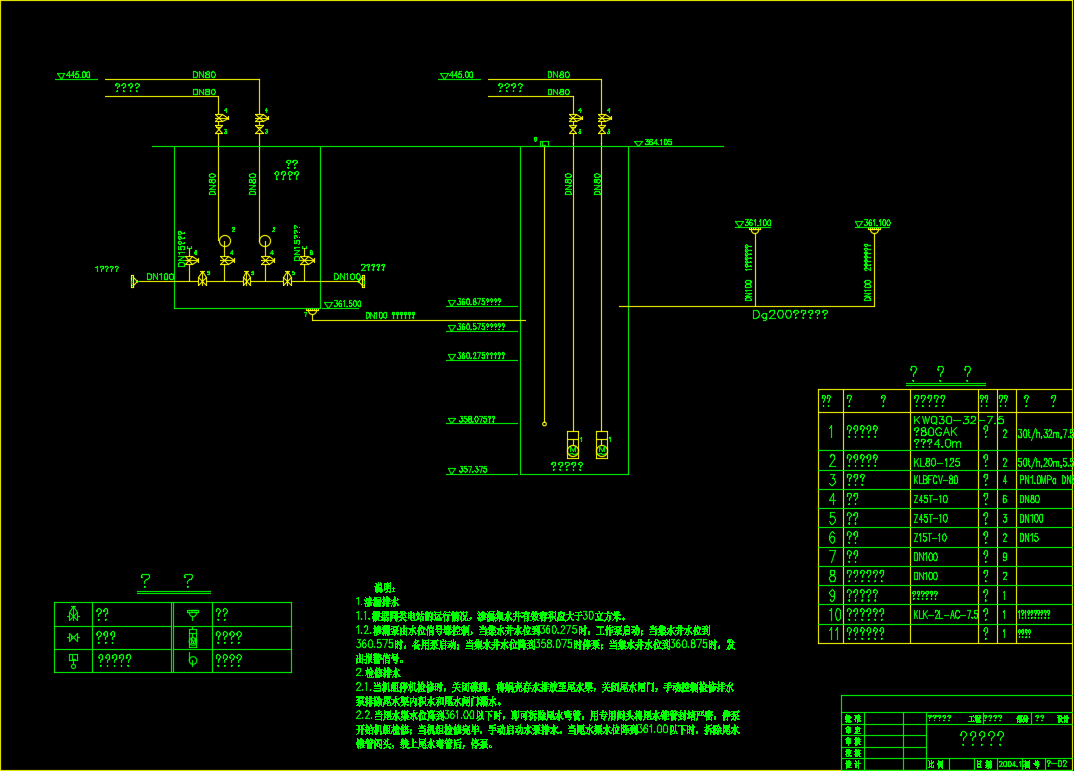Viewport: 1074px width, 771px height.
Task: Select the 2004.1 date in the title block
Action: coord(1012,763)
